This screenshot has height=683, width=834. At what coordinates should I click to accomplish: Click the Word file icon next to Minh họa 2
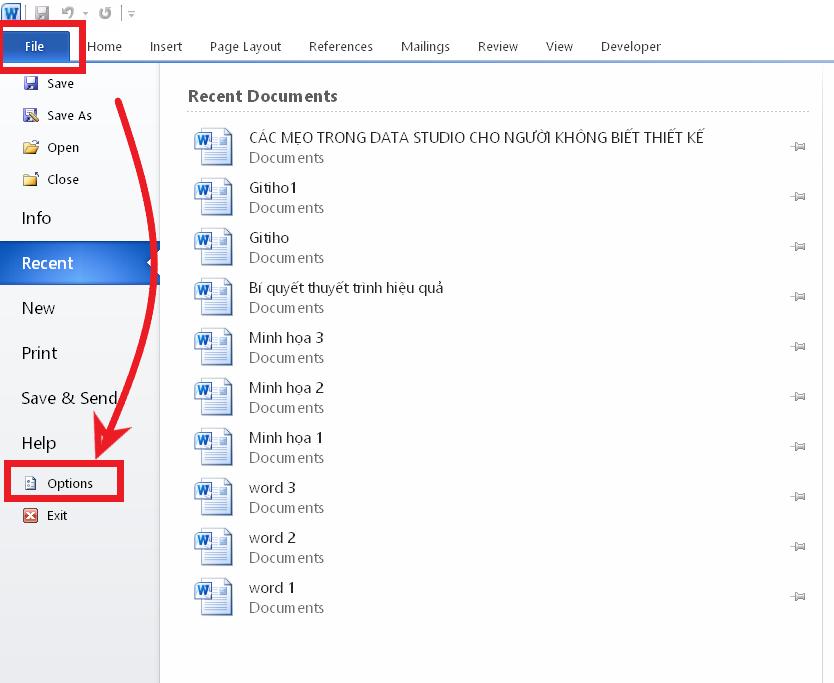[213, 397]
